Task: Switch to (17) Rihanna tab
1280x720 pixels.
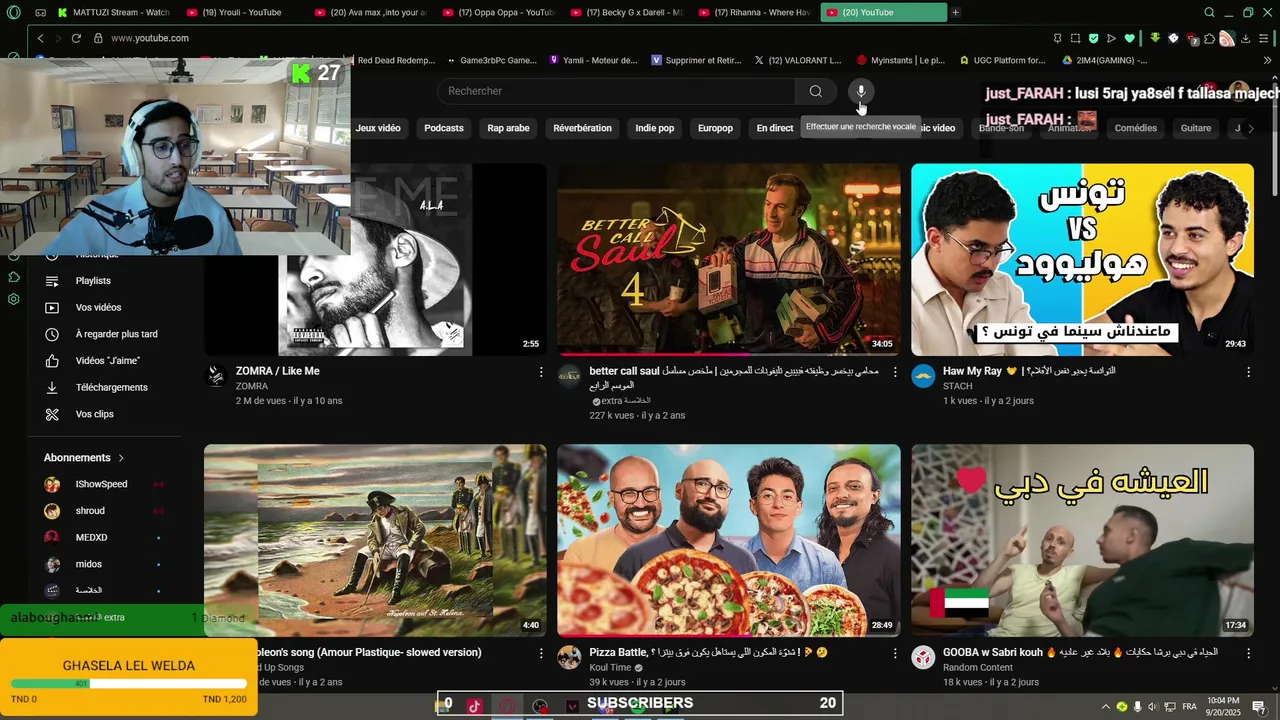Action: click(x=754, y=12)
